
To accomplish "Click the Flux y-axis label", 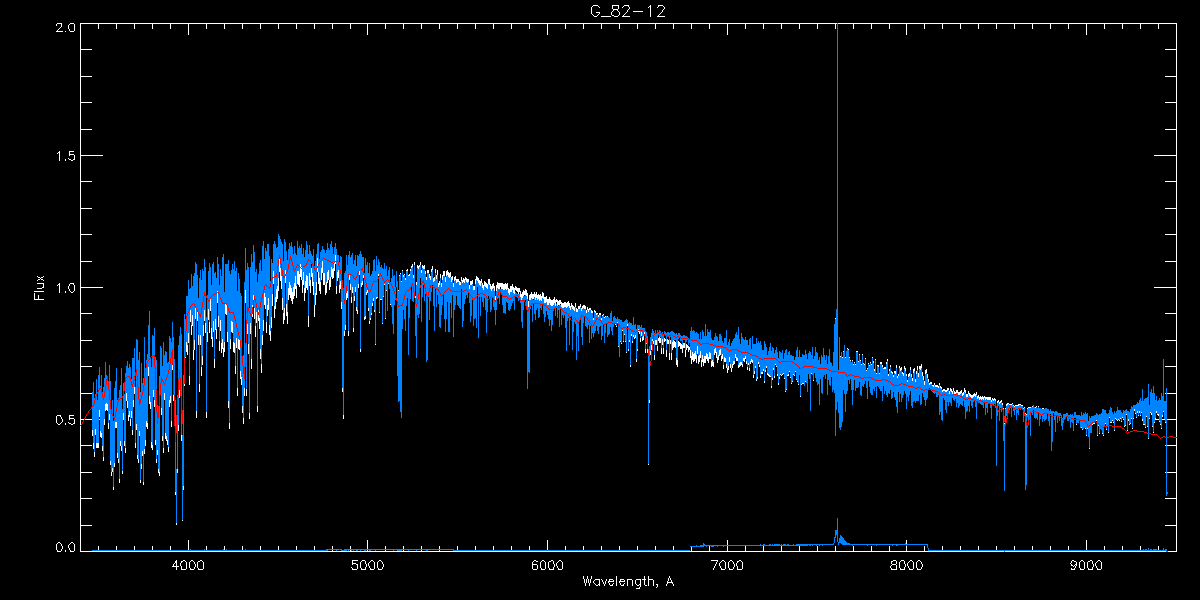I will 40,287.
